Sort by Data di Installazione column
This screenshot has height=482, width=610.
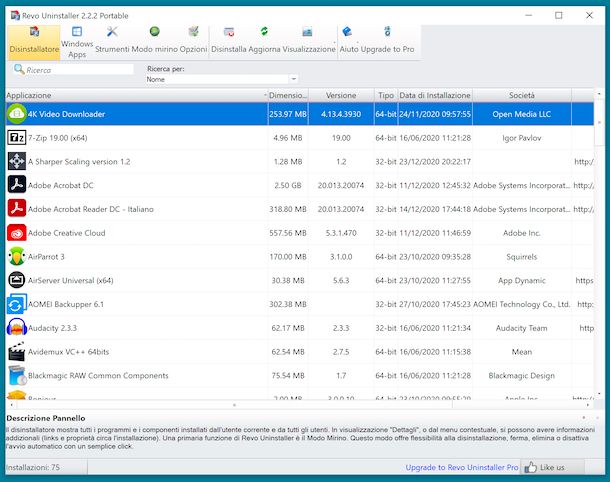(435, 95)
